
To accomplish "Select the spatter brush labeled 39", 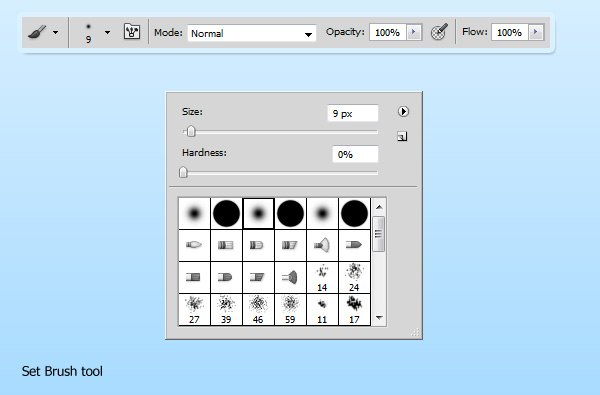I will click(226, 309).
